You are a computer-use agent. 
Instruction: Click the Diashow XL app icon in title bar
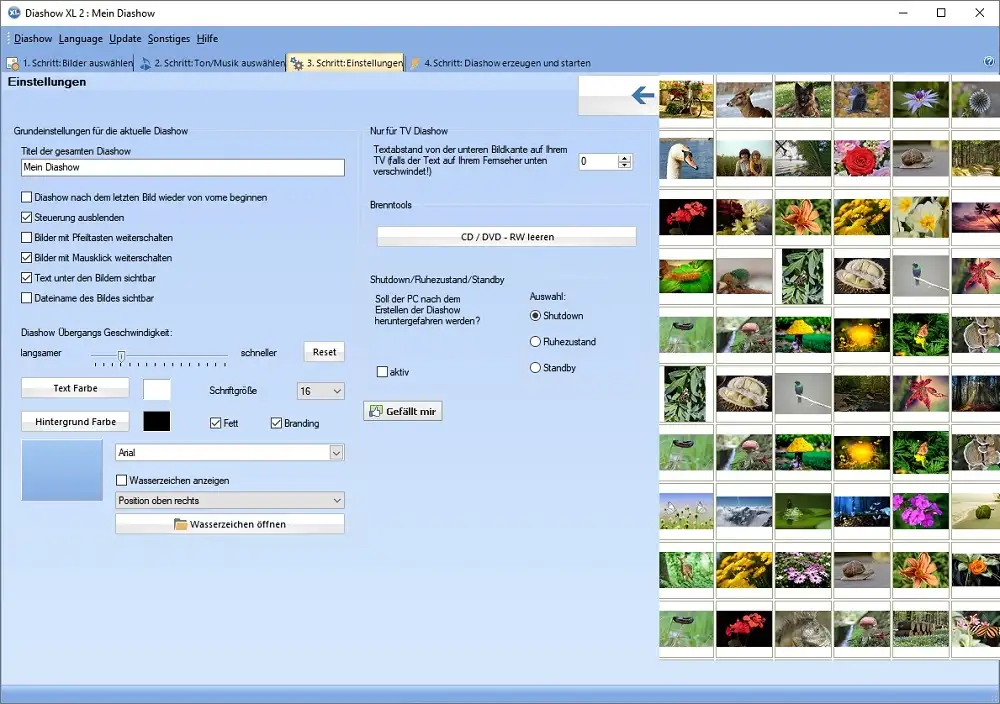point(13,13)
